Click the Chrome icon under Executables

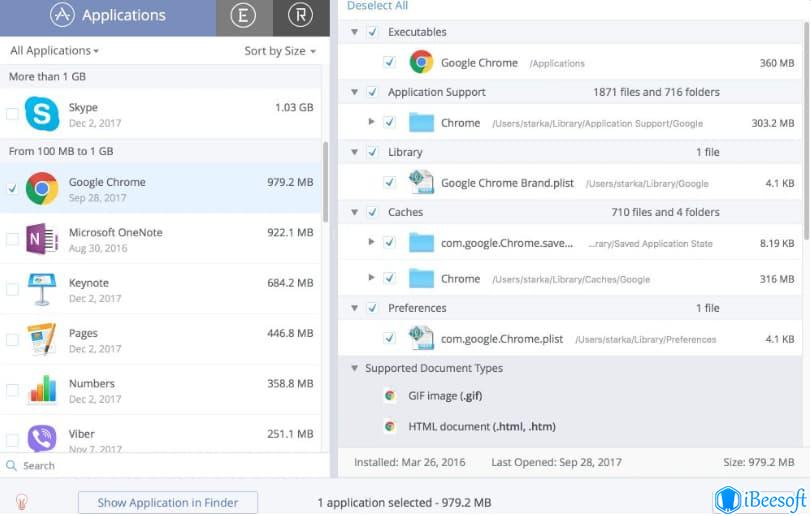coord(421,63)
